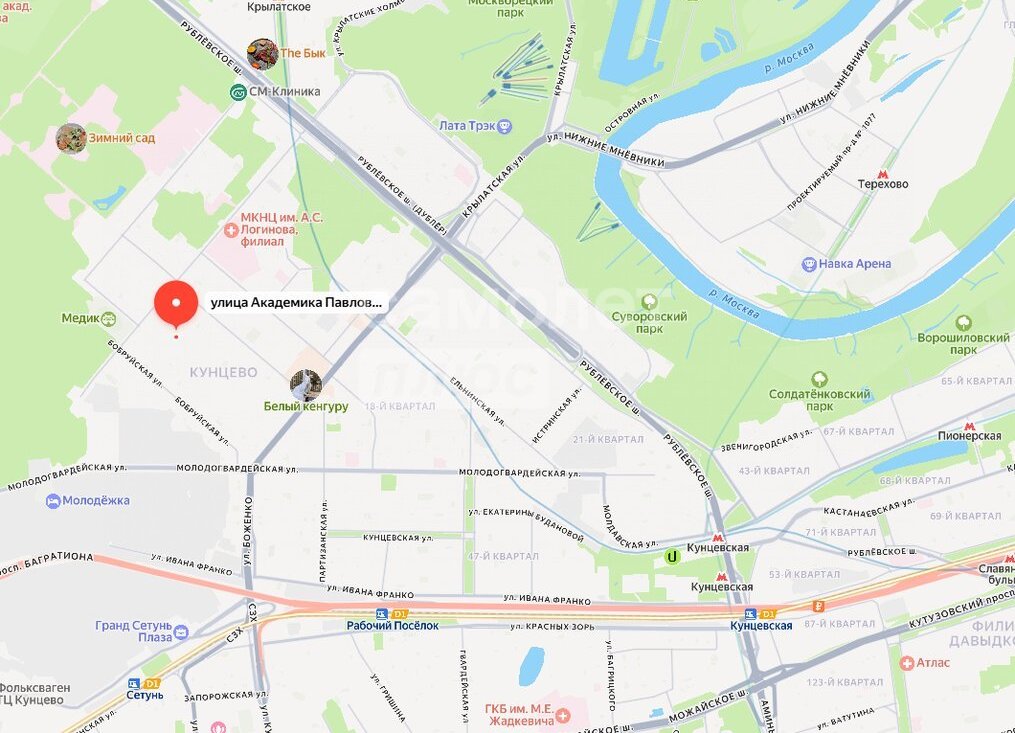Open the МКНЦ им. Логинова hospital icon
1015x733 pixels.
click(x=231, y=230)
